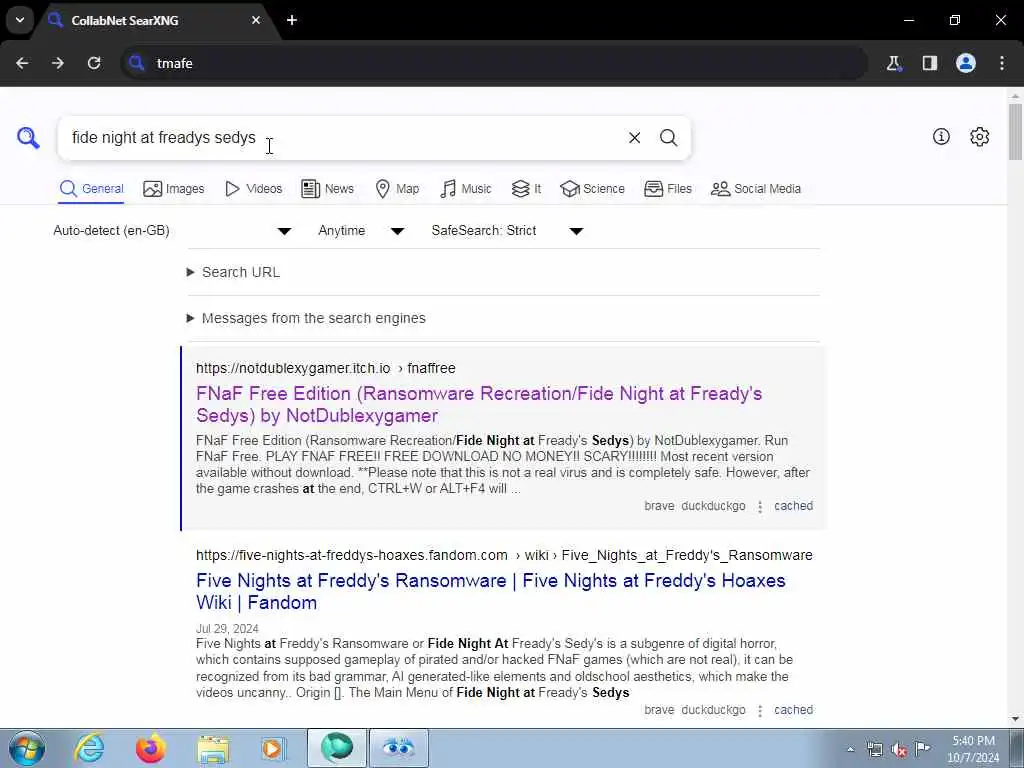The image size is (1024, 768).
Task: Click the muted volume tray icon
Action: (899, 749)
